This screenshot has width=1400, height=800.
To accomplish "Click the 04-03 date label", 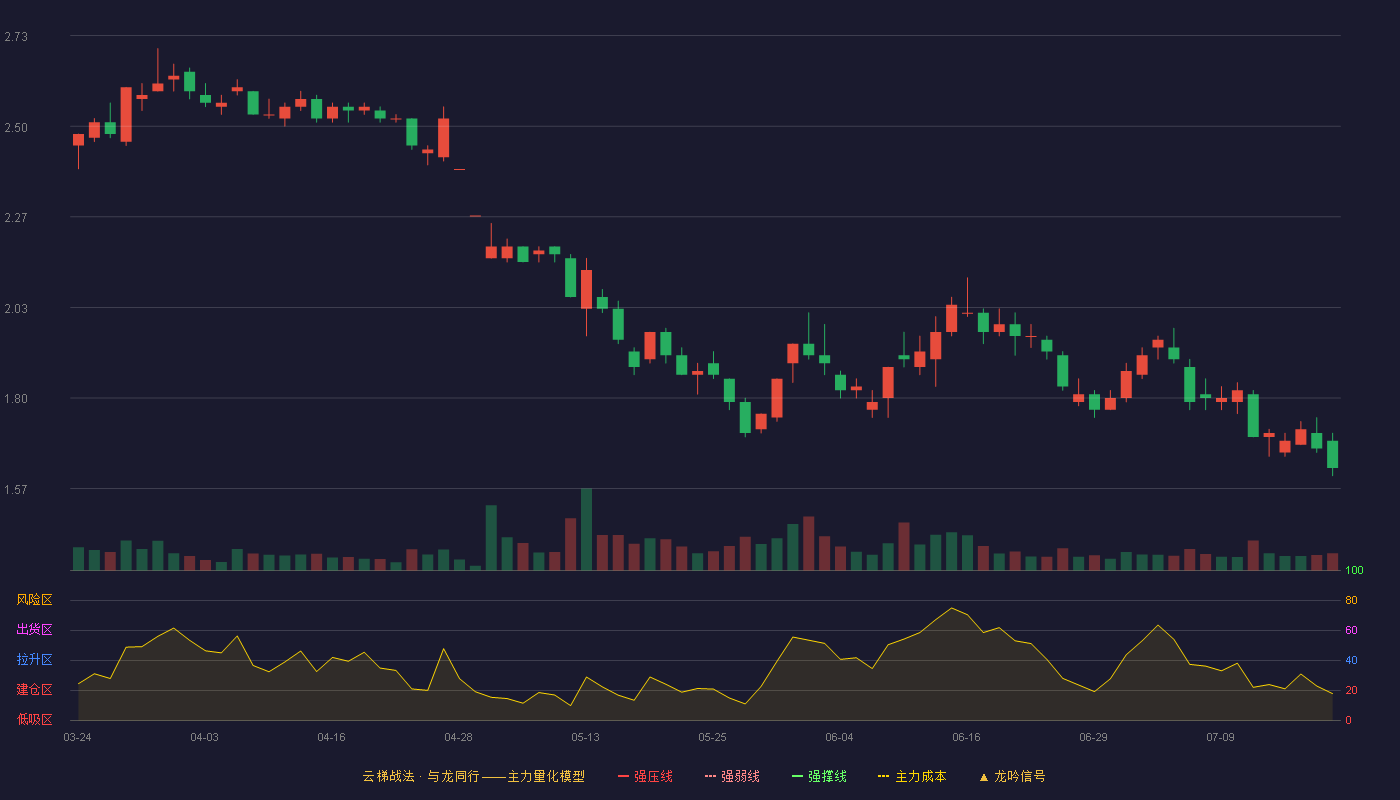I will click(204, 737).
